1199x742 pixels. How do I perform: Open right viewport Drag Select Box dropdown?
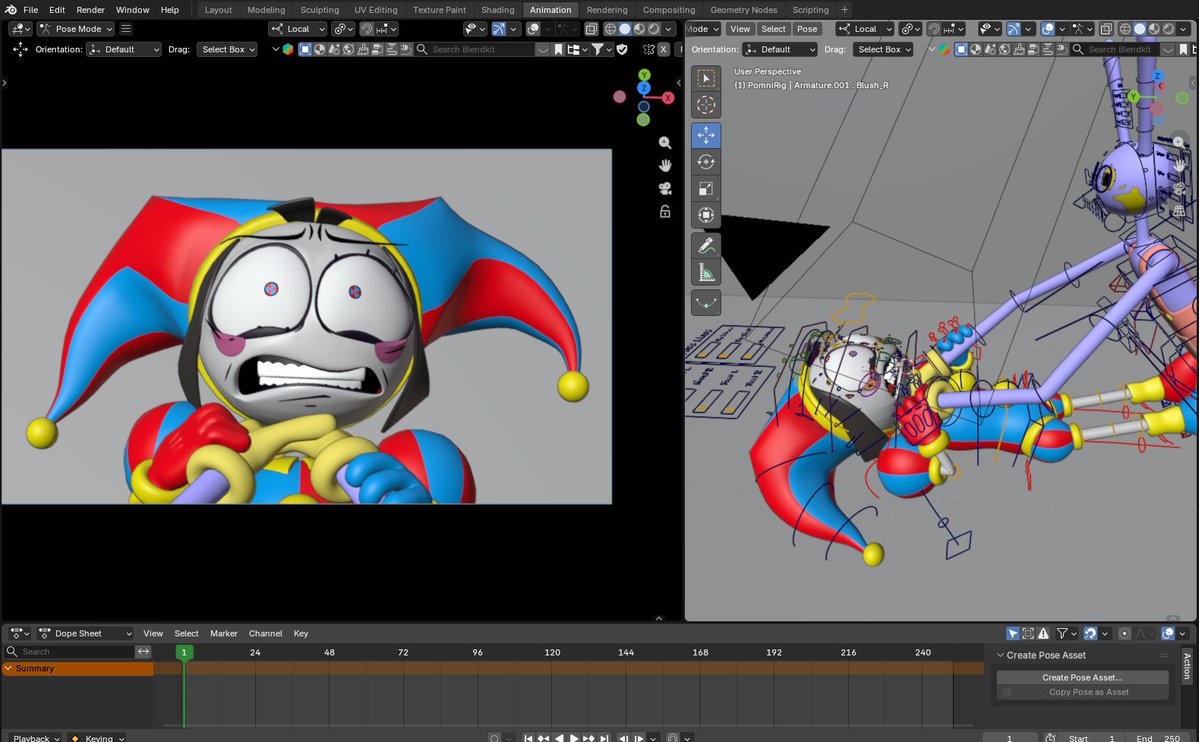point(883,49)
